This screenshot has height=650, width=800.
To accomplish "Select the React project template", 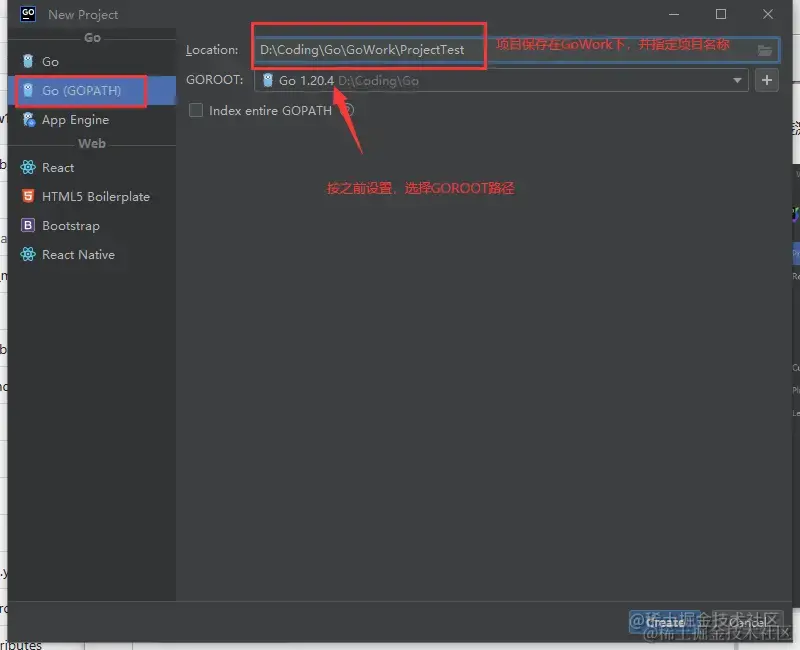I will pyautogui.click(x=92, y=167).
